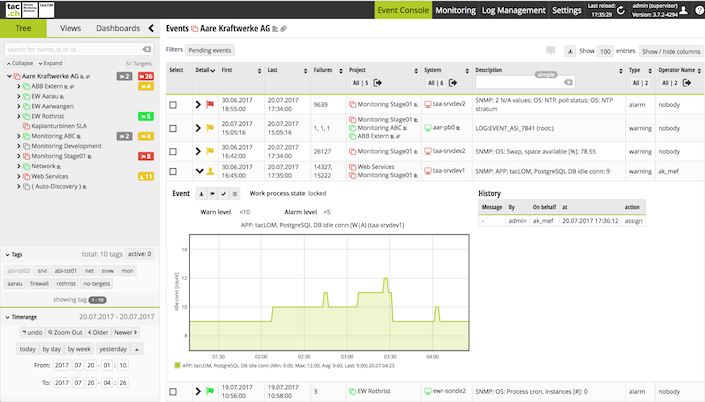The height and width of the screenshot is (402, 705).
Task: Collapse the left sidebar with the arrow
Action: (151, 28)
